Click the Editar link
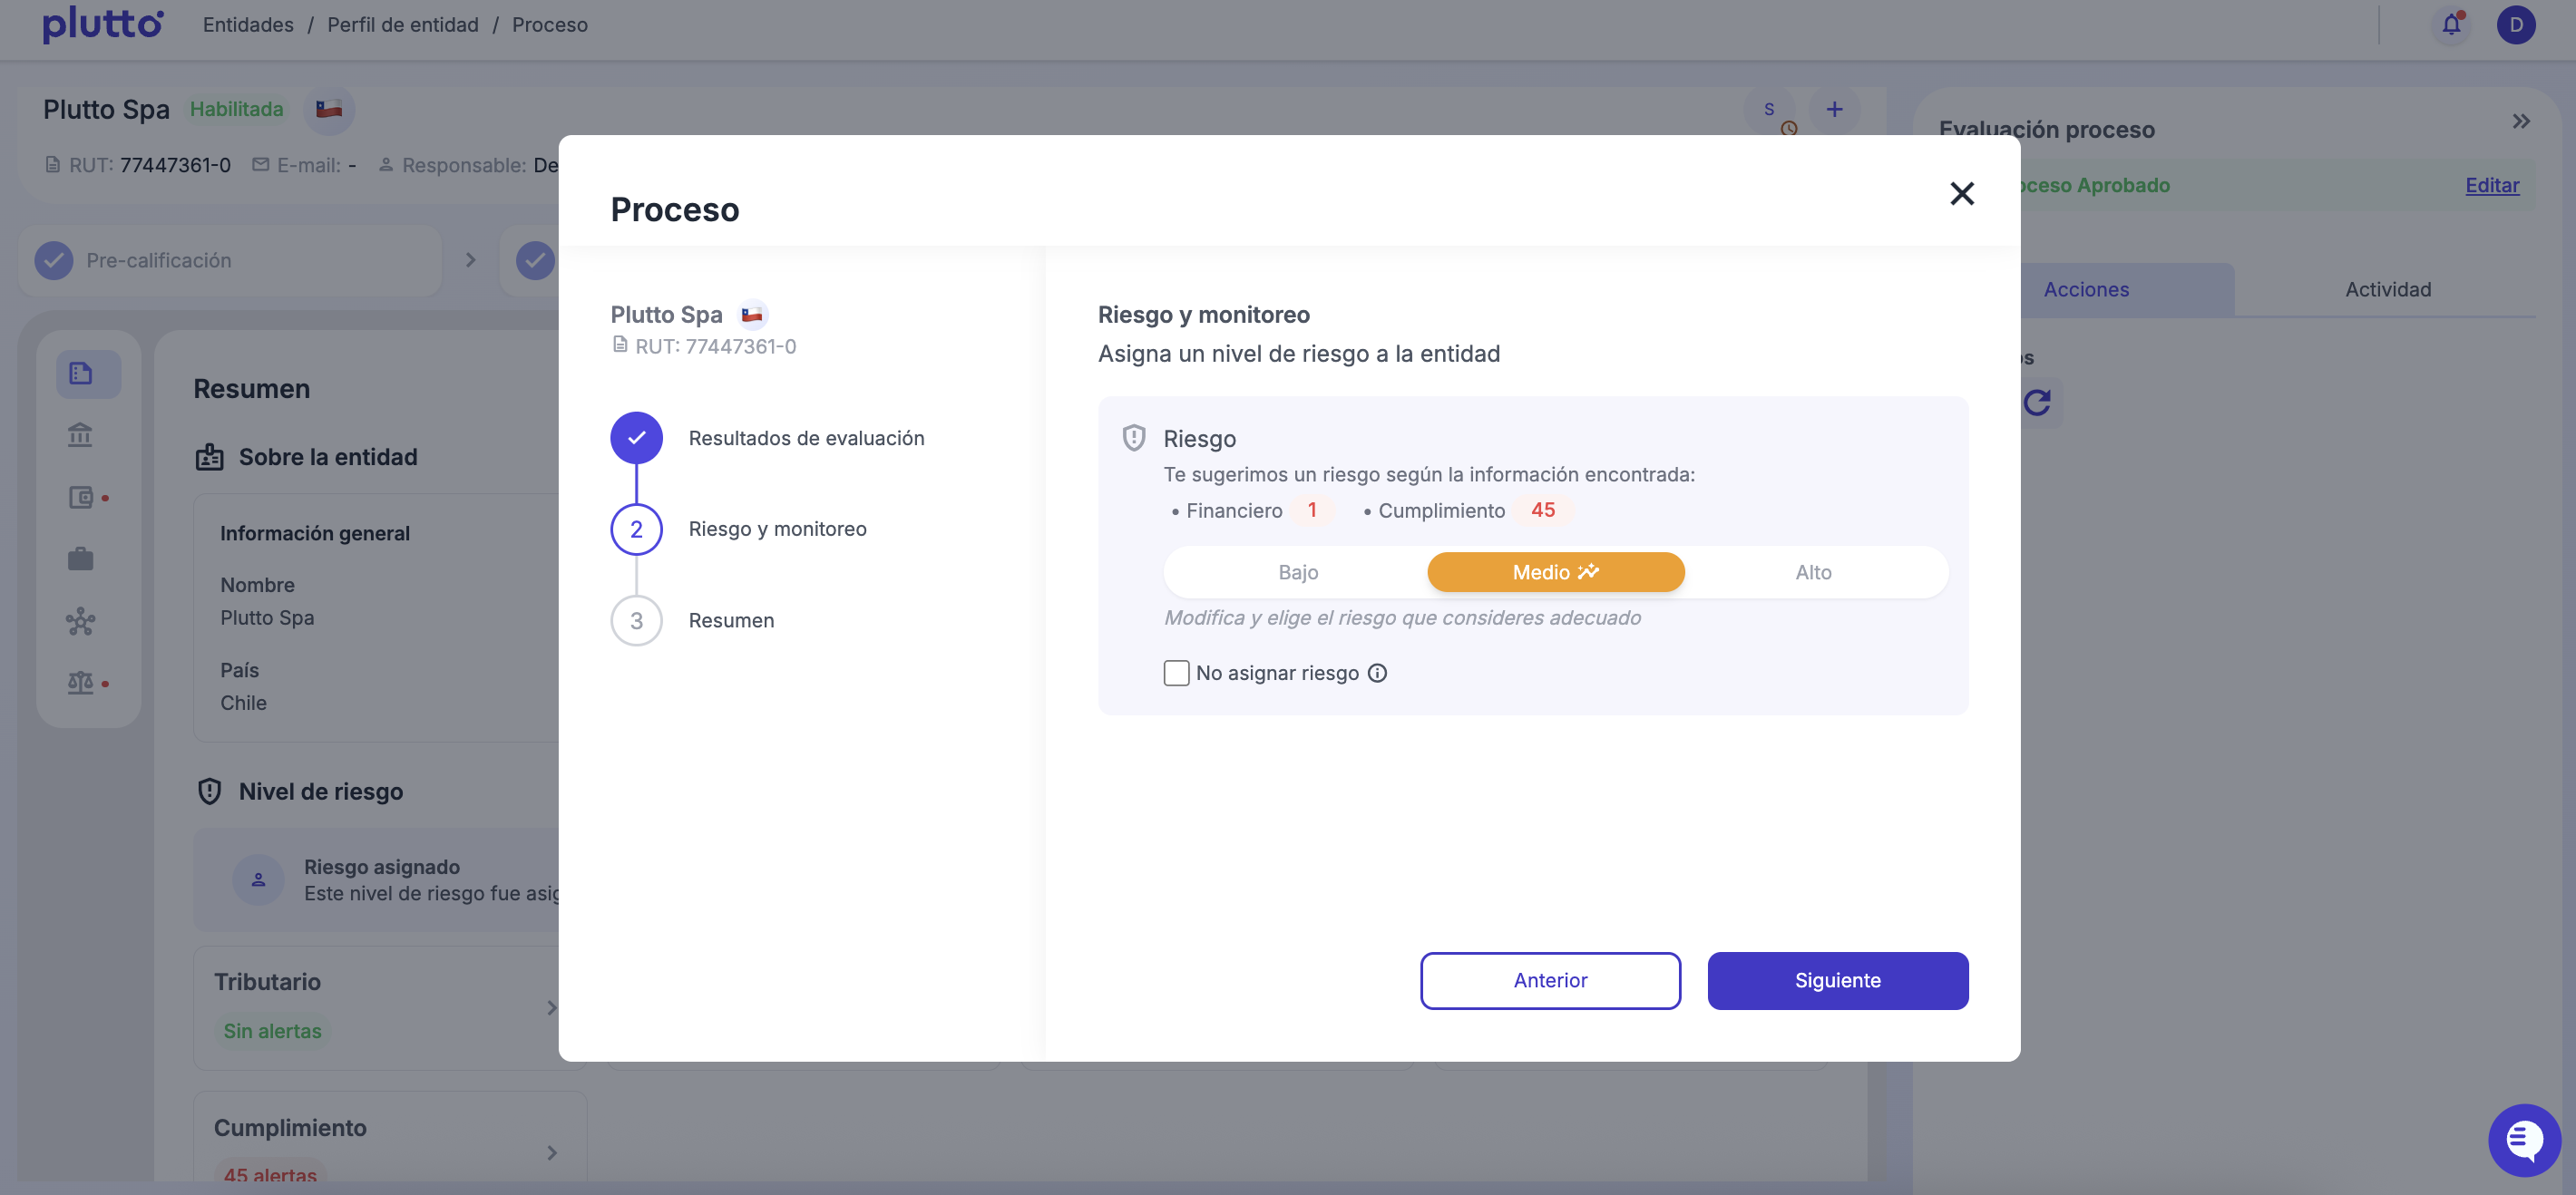2576x1195 pixels. pyautogui.click(x=2491, y=185)
